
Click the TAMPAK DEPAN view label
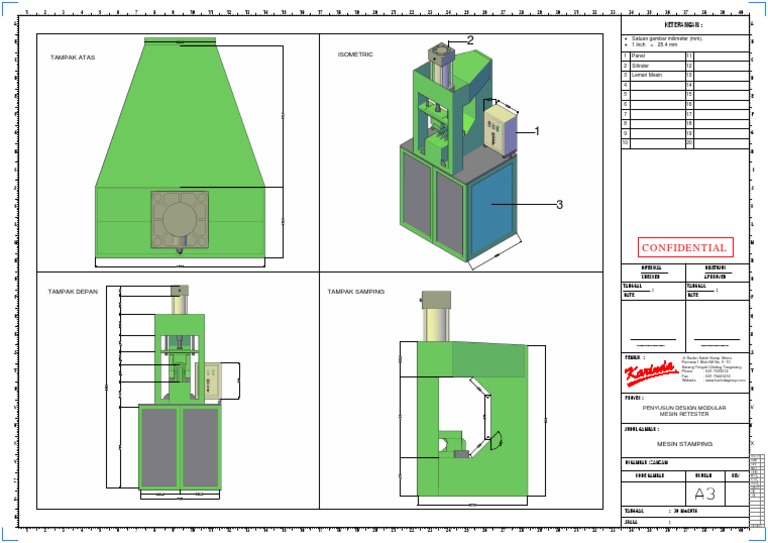72,291
